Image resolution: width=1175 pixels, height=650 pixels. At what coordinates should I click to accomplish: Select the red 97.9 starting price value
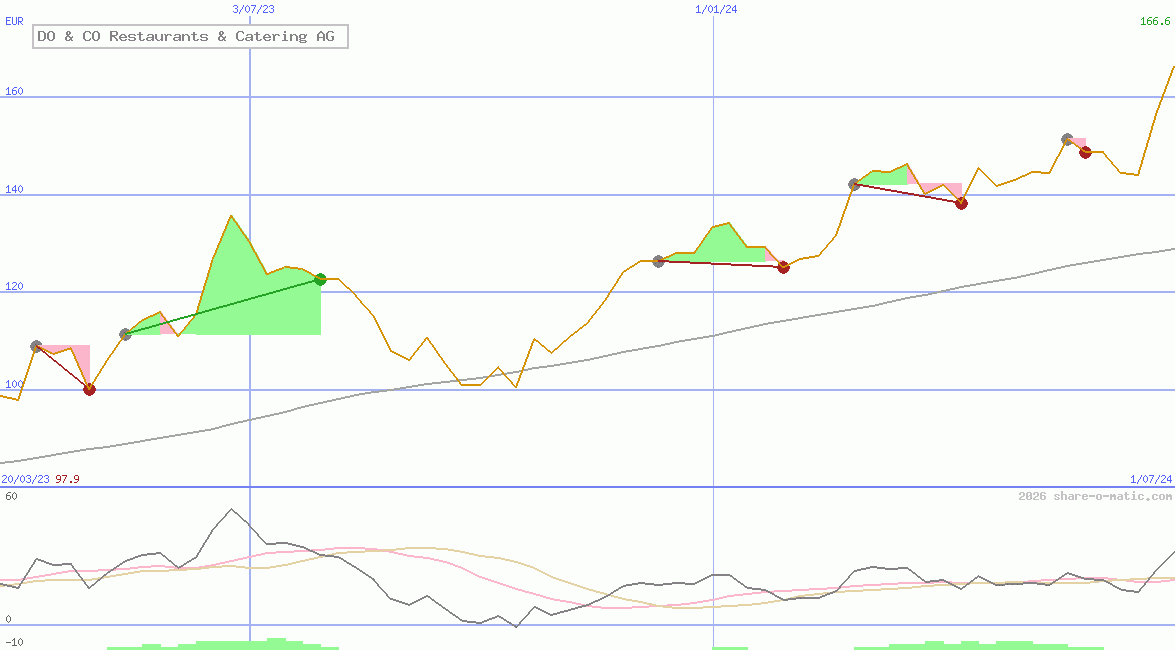tap(67, 479)
